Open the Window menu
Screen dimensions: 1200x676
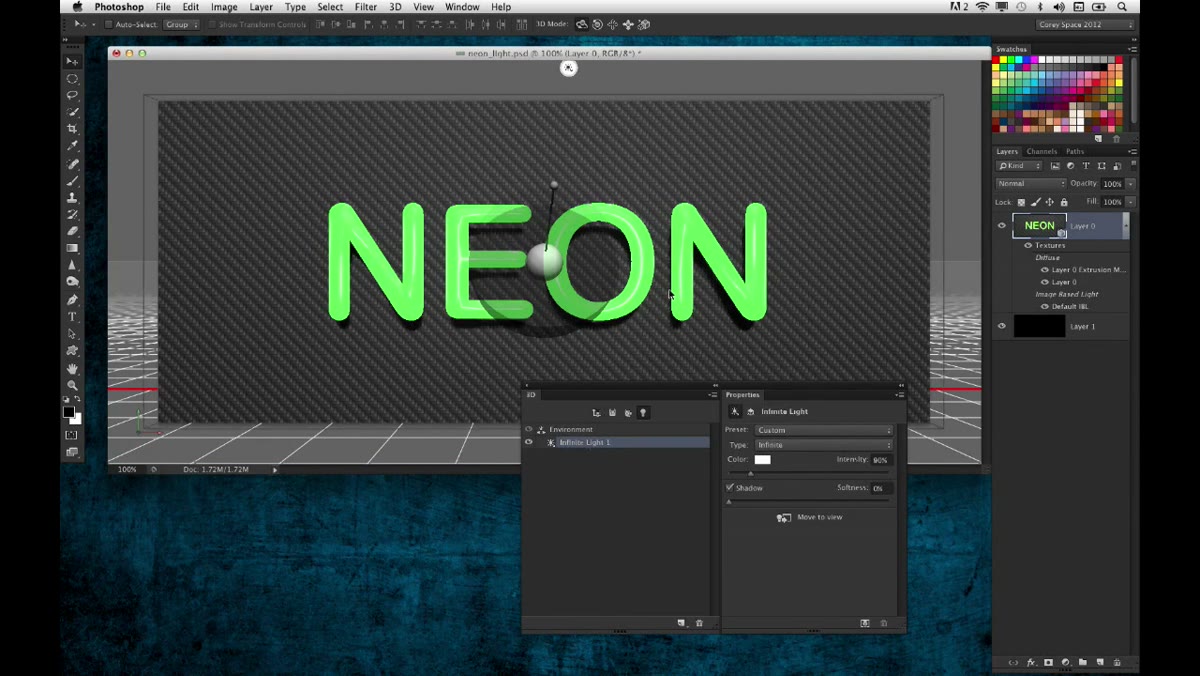pos(462,7)
